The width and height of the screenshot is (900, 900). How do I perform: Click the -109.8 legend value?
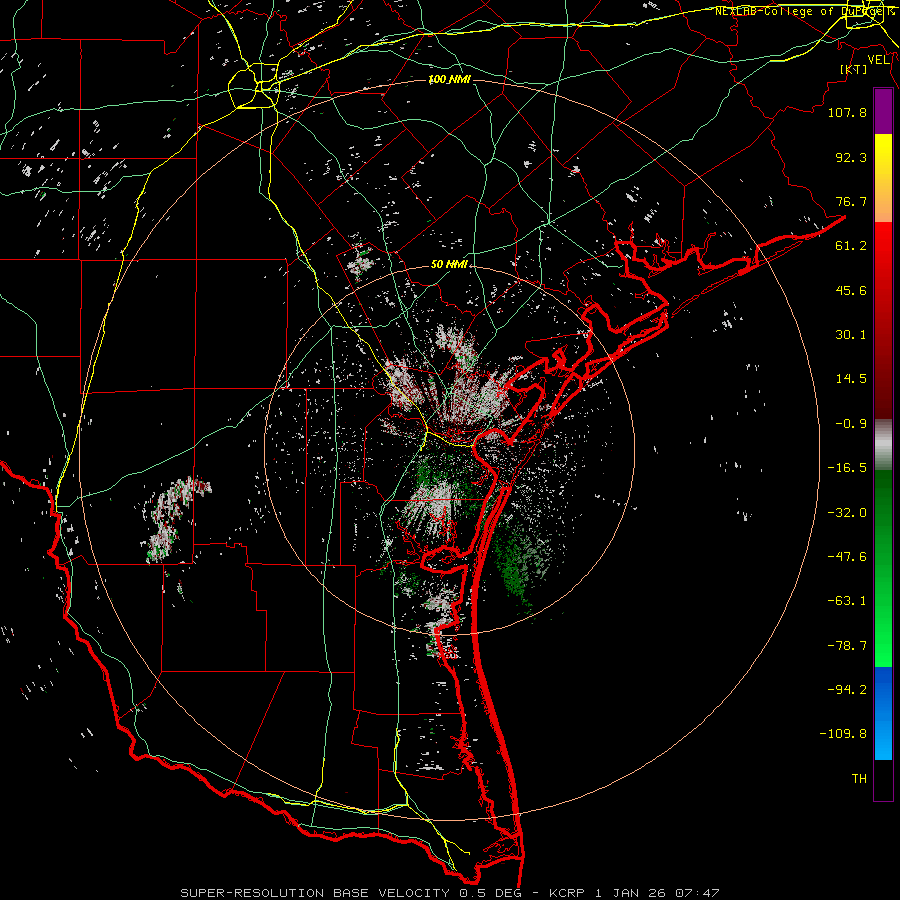[x=843, y=734]
